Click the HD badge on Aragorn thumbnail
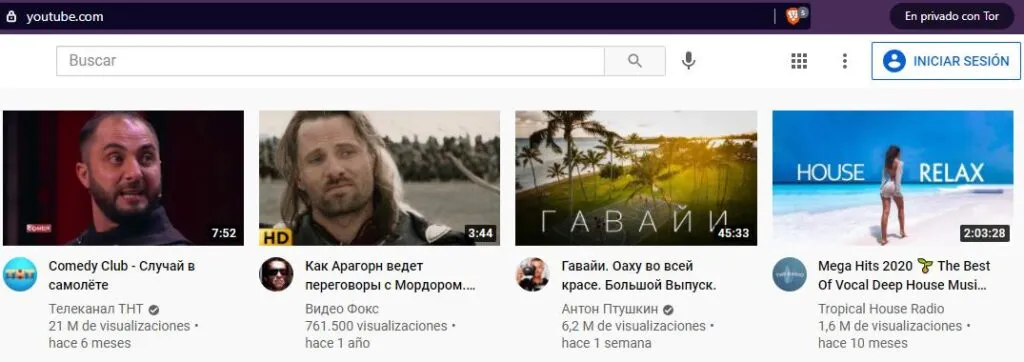Screen dimensions: 1024x362 tap(276, 236)
